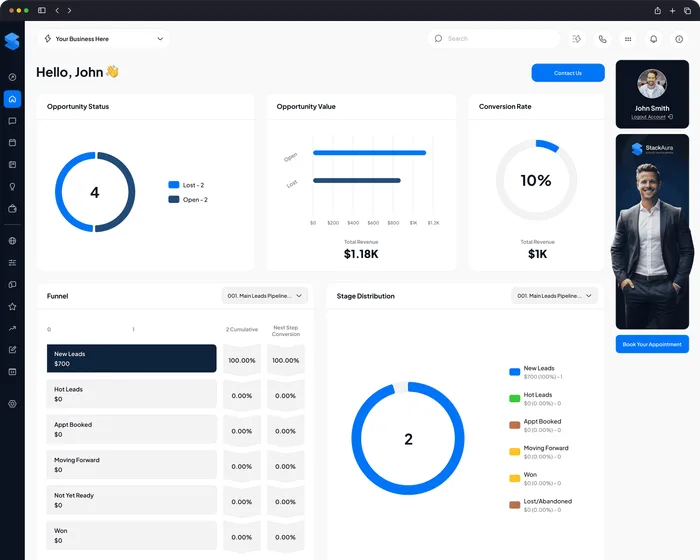Click the Lost - 2 legend swatch
Image resolution: width=700 pixels, height=560 pixels.
(174, 185)
